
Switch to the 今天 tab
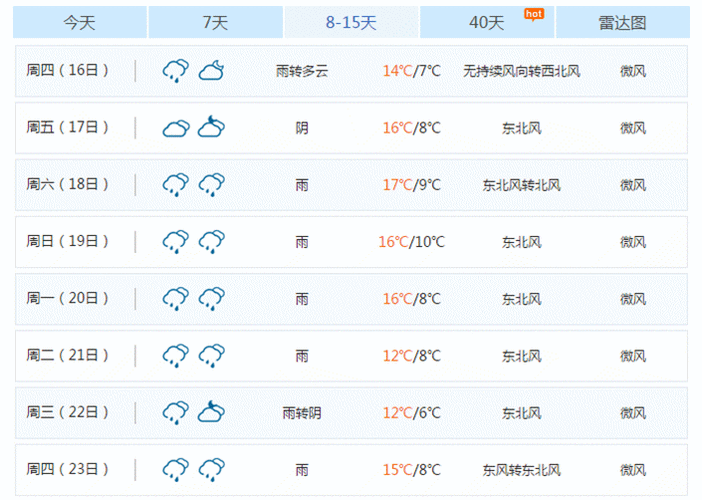tap(80, 22)
